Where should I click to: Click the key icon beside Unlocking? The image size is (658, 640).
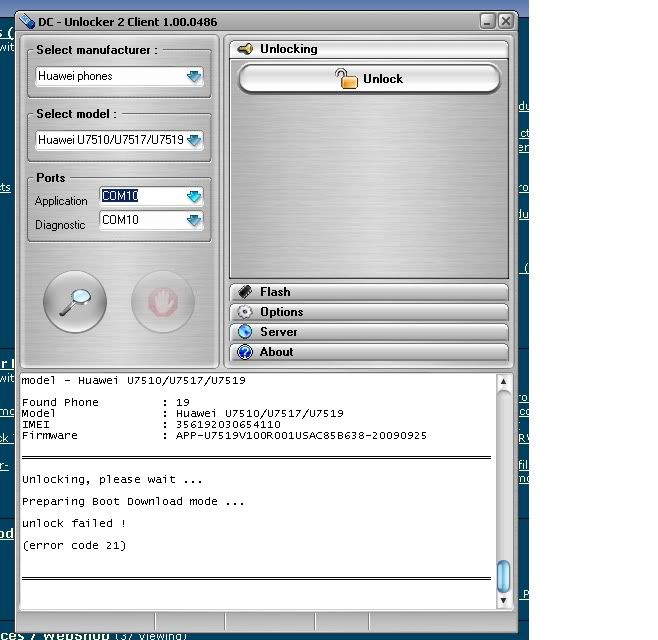[245, 49]
